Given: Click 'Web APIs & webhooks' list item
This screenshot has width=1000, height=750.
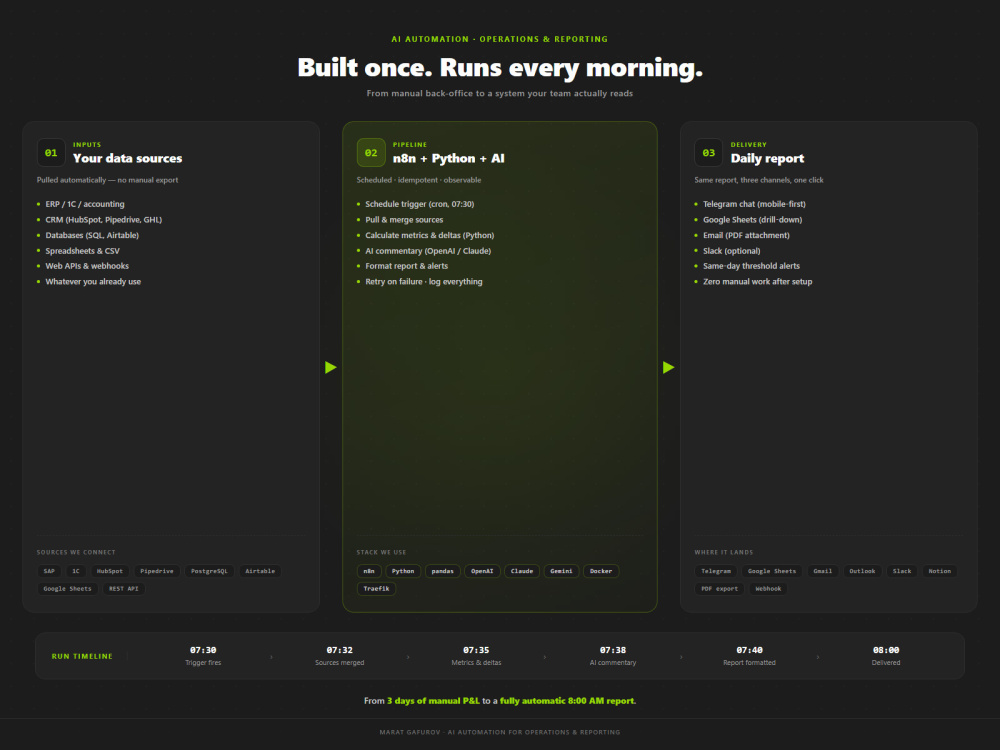Looking at the screenshot, I should coord(87,266).
